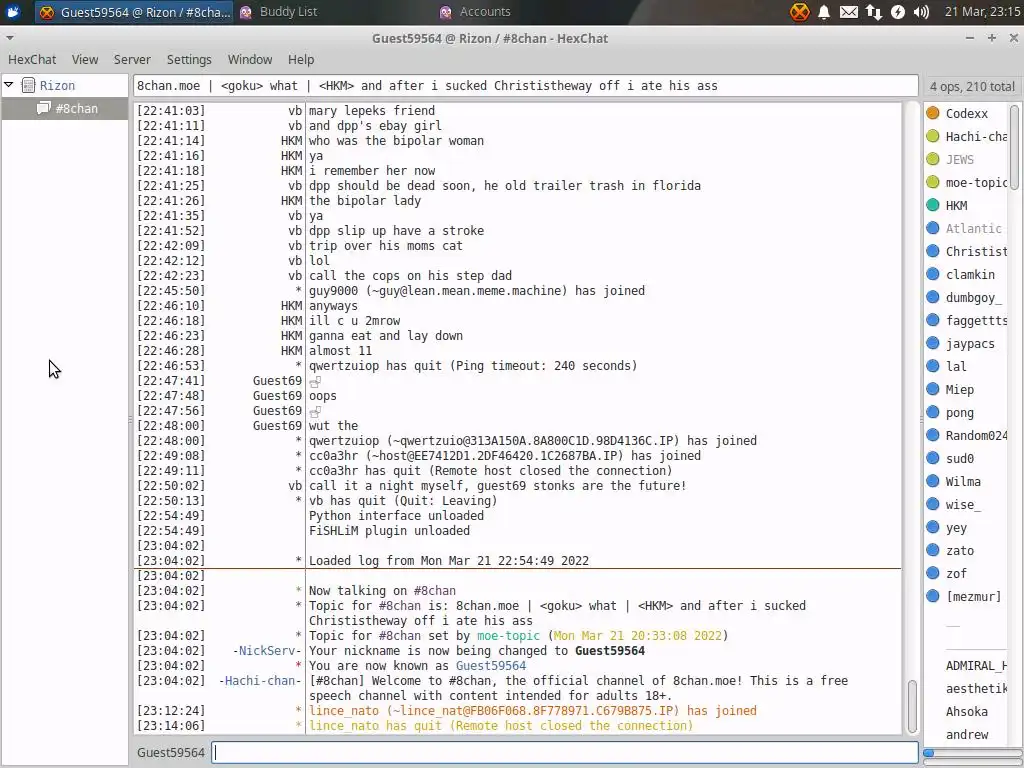Click the pong blue user dot

(933, 412)
